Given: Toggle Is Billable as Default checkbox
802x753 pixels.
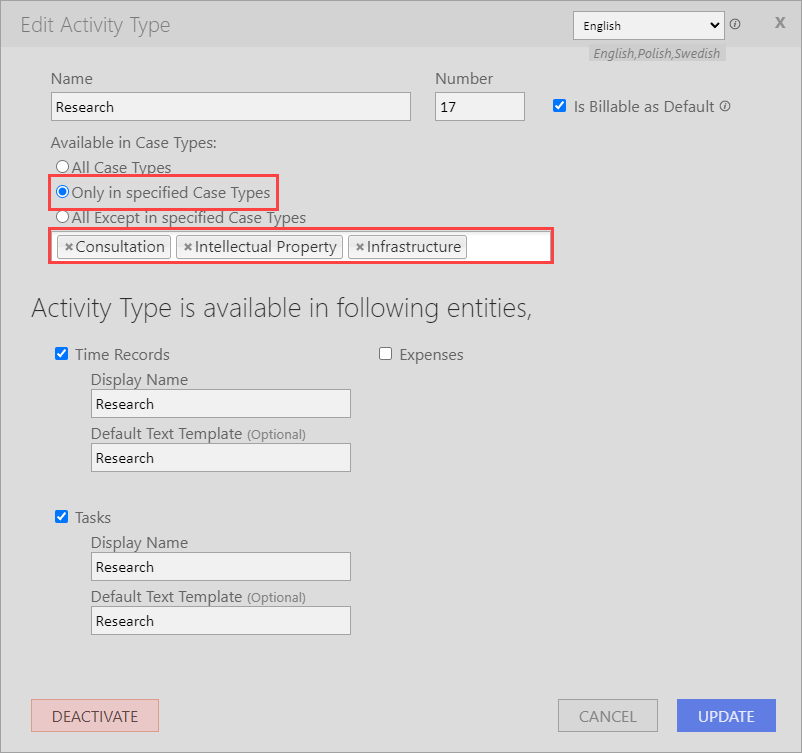Looking at the screenshot, I should click(x=560, y=106).
